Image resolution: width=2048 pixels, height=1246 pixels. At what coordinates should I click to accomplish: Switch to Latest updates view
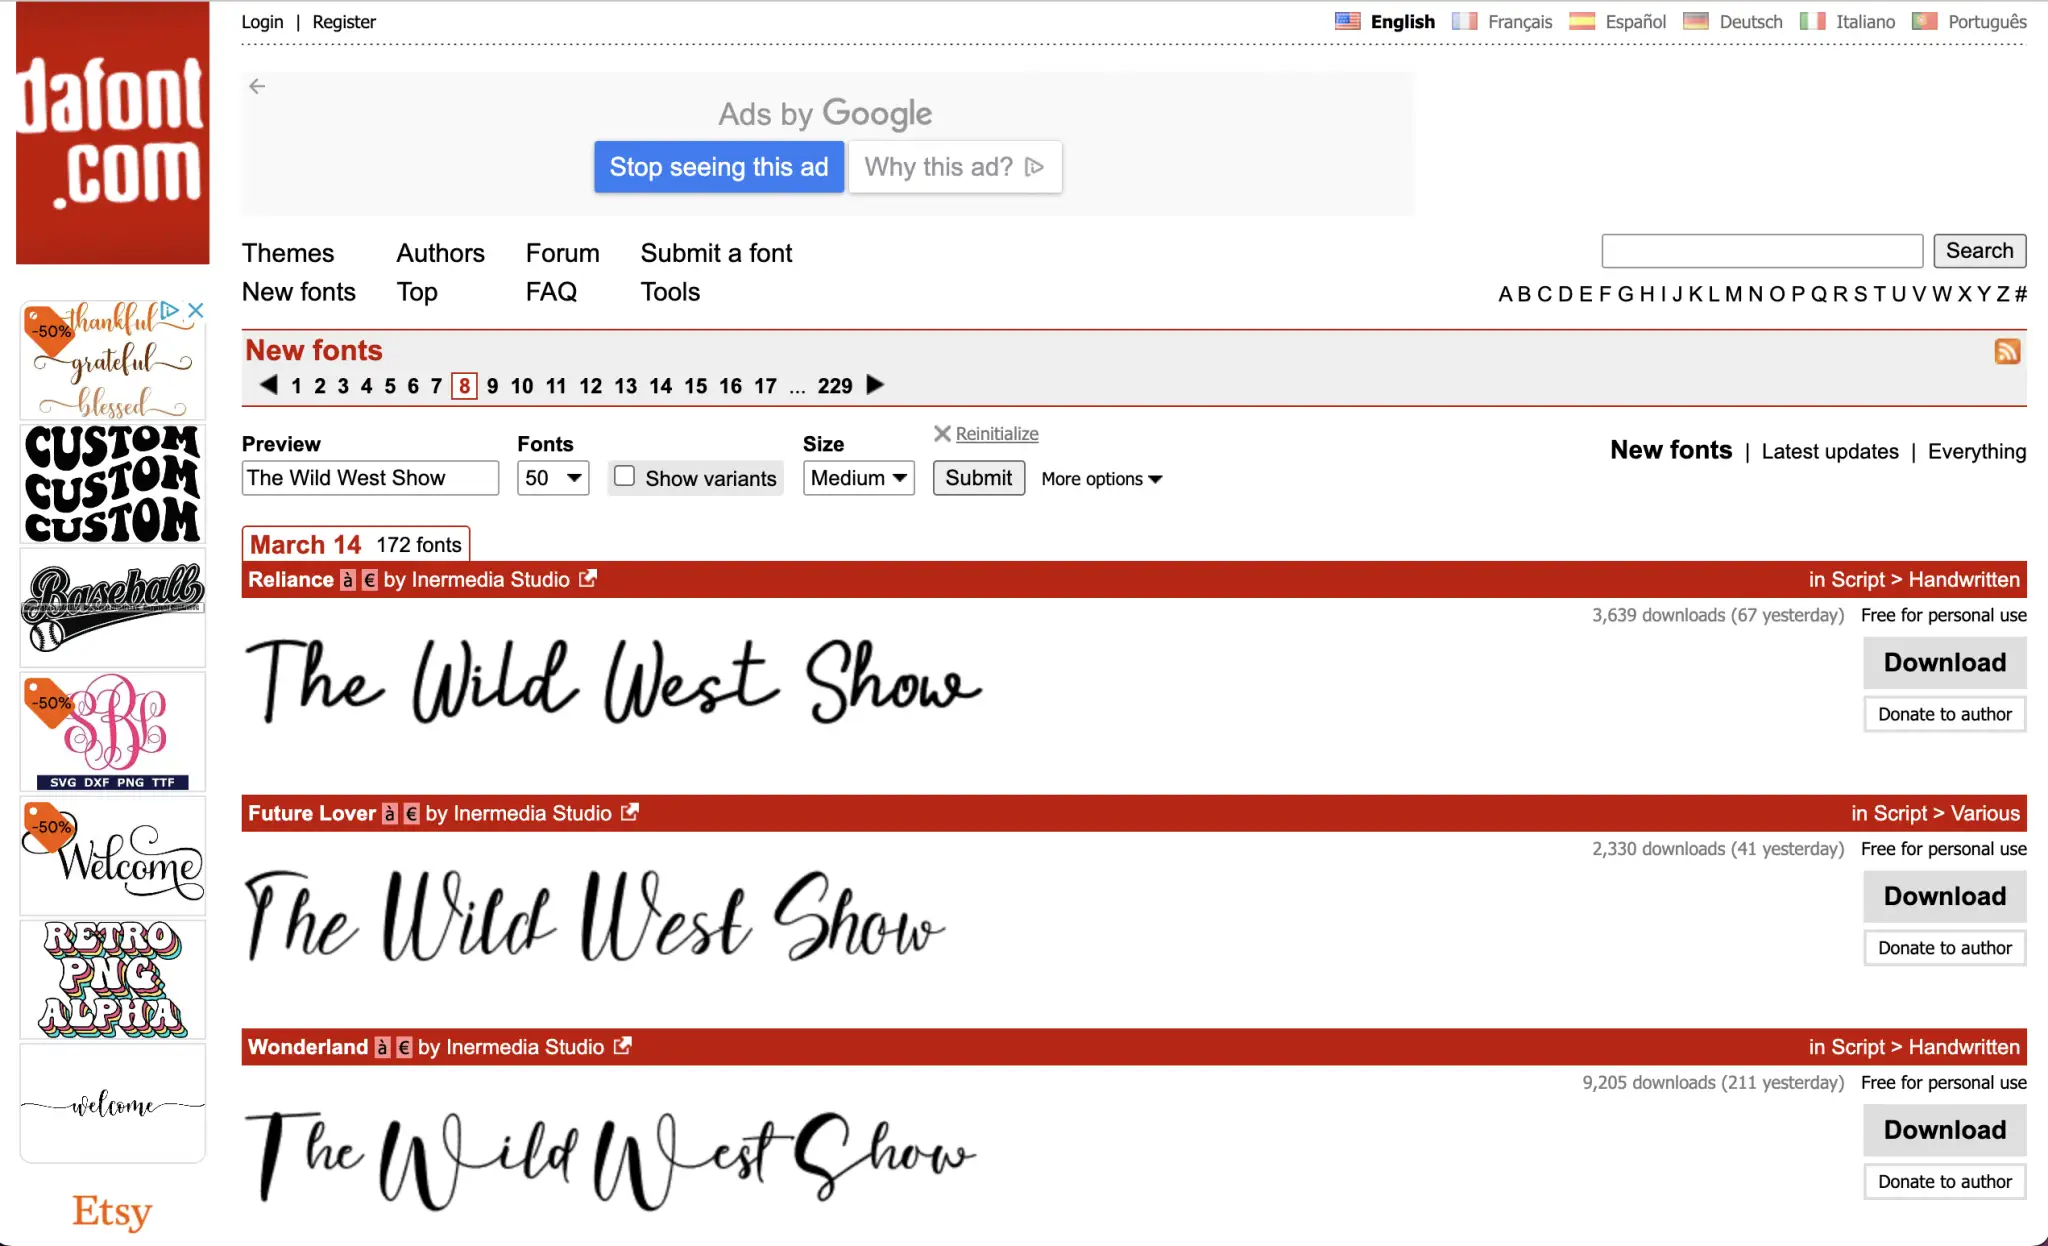coord(1829,451)
